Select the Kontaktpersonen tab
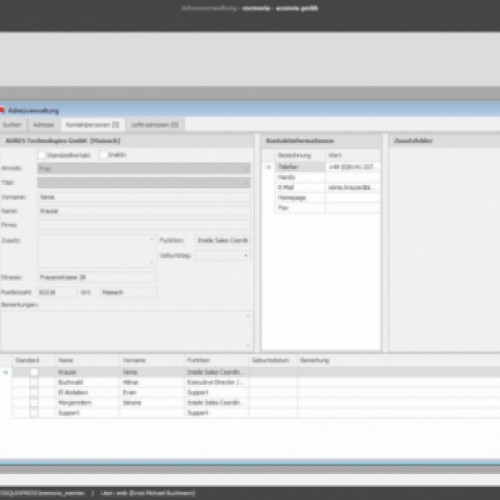The height and width of the screenshot is (500, 500). click(93, 125)
